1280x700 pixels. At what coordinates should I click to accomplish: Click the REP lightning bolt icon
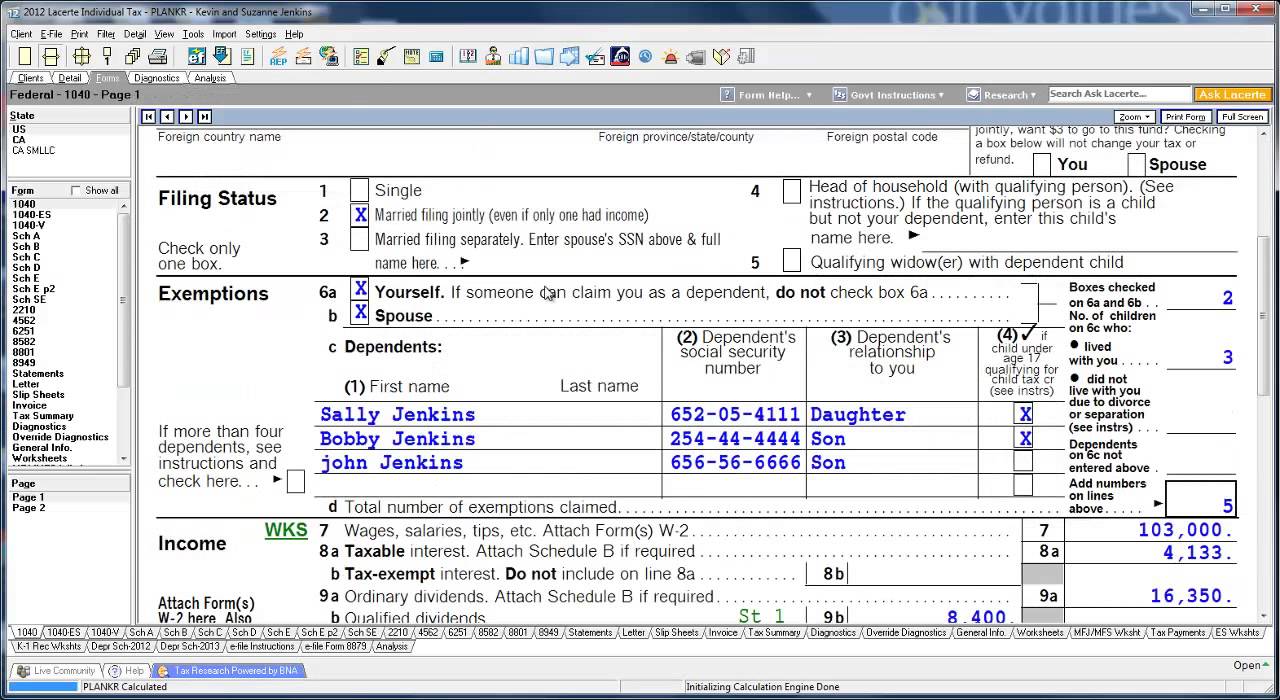[278, 56]
